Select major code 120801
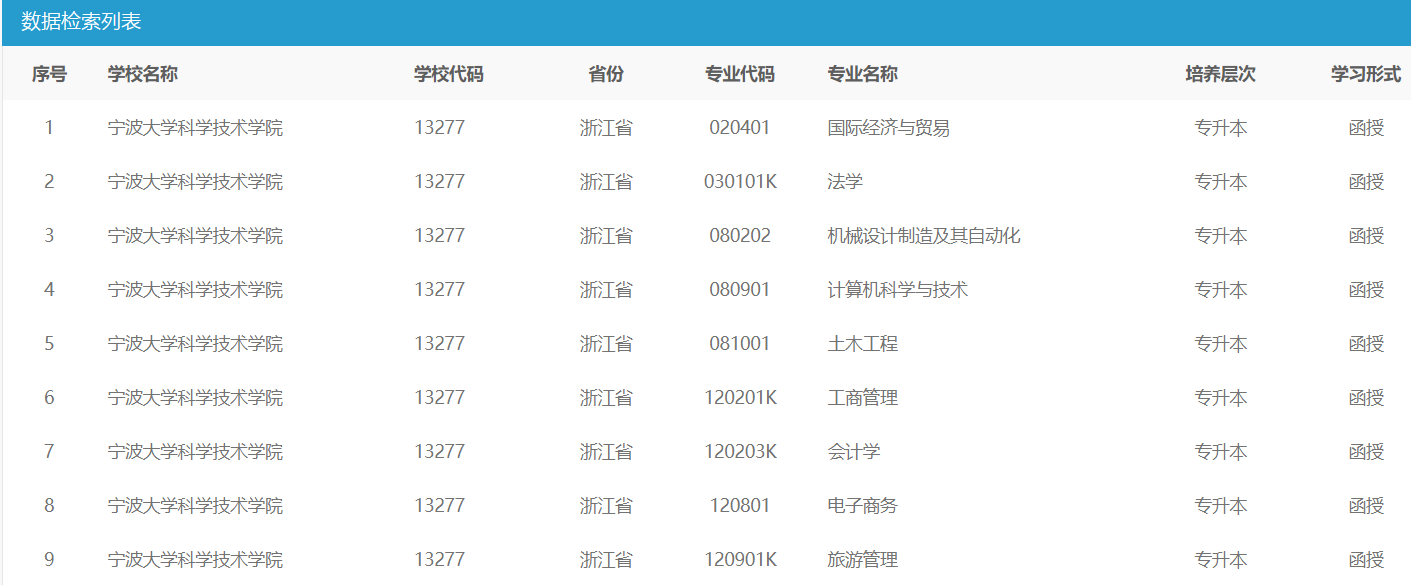Screen dimensions: 1411x585 (740, 506)
